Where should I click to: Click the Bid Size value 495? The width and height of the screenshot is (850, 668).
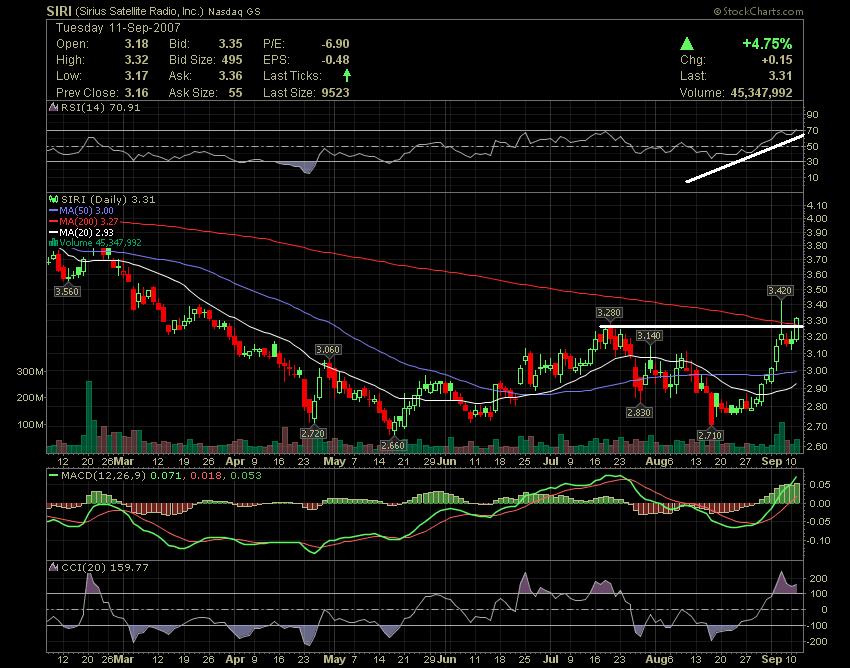(232, 60)
